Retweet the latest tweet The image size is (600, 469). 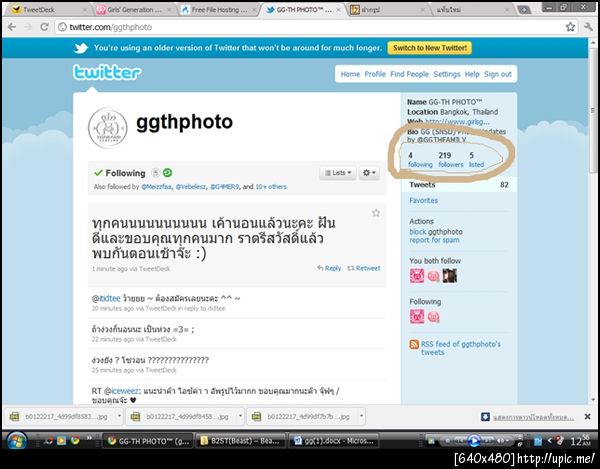pyautogui.click(x=364, y=268)
